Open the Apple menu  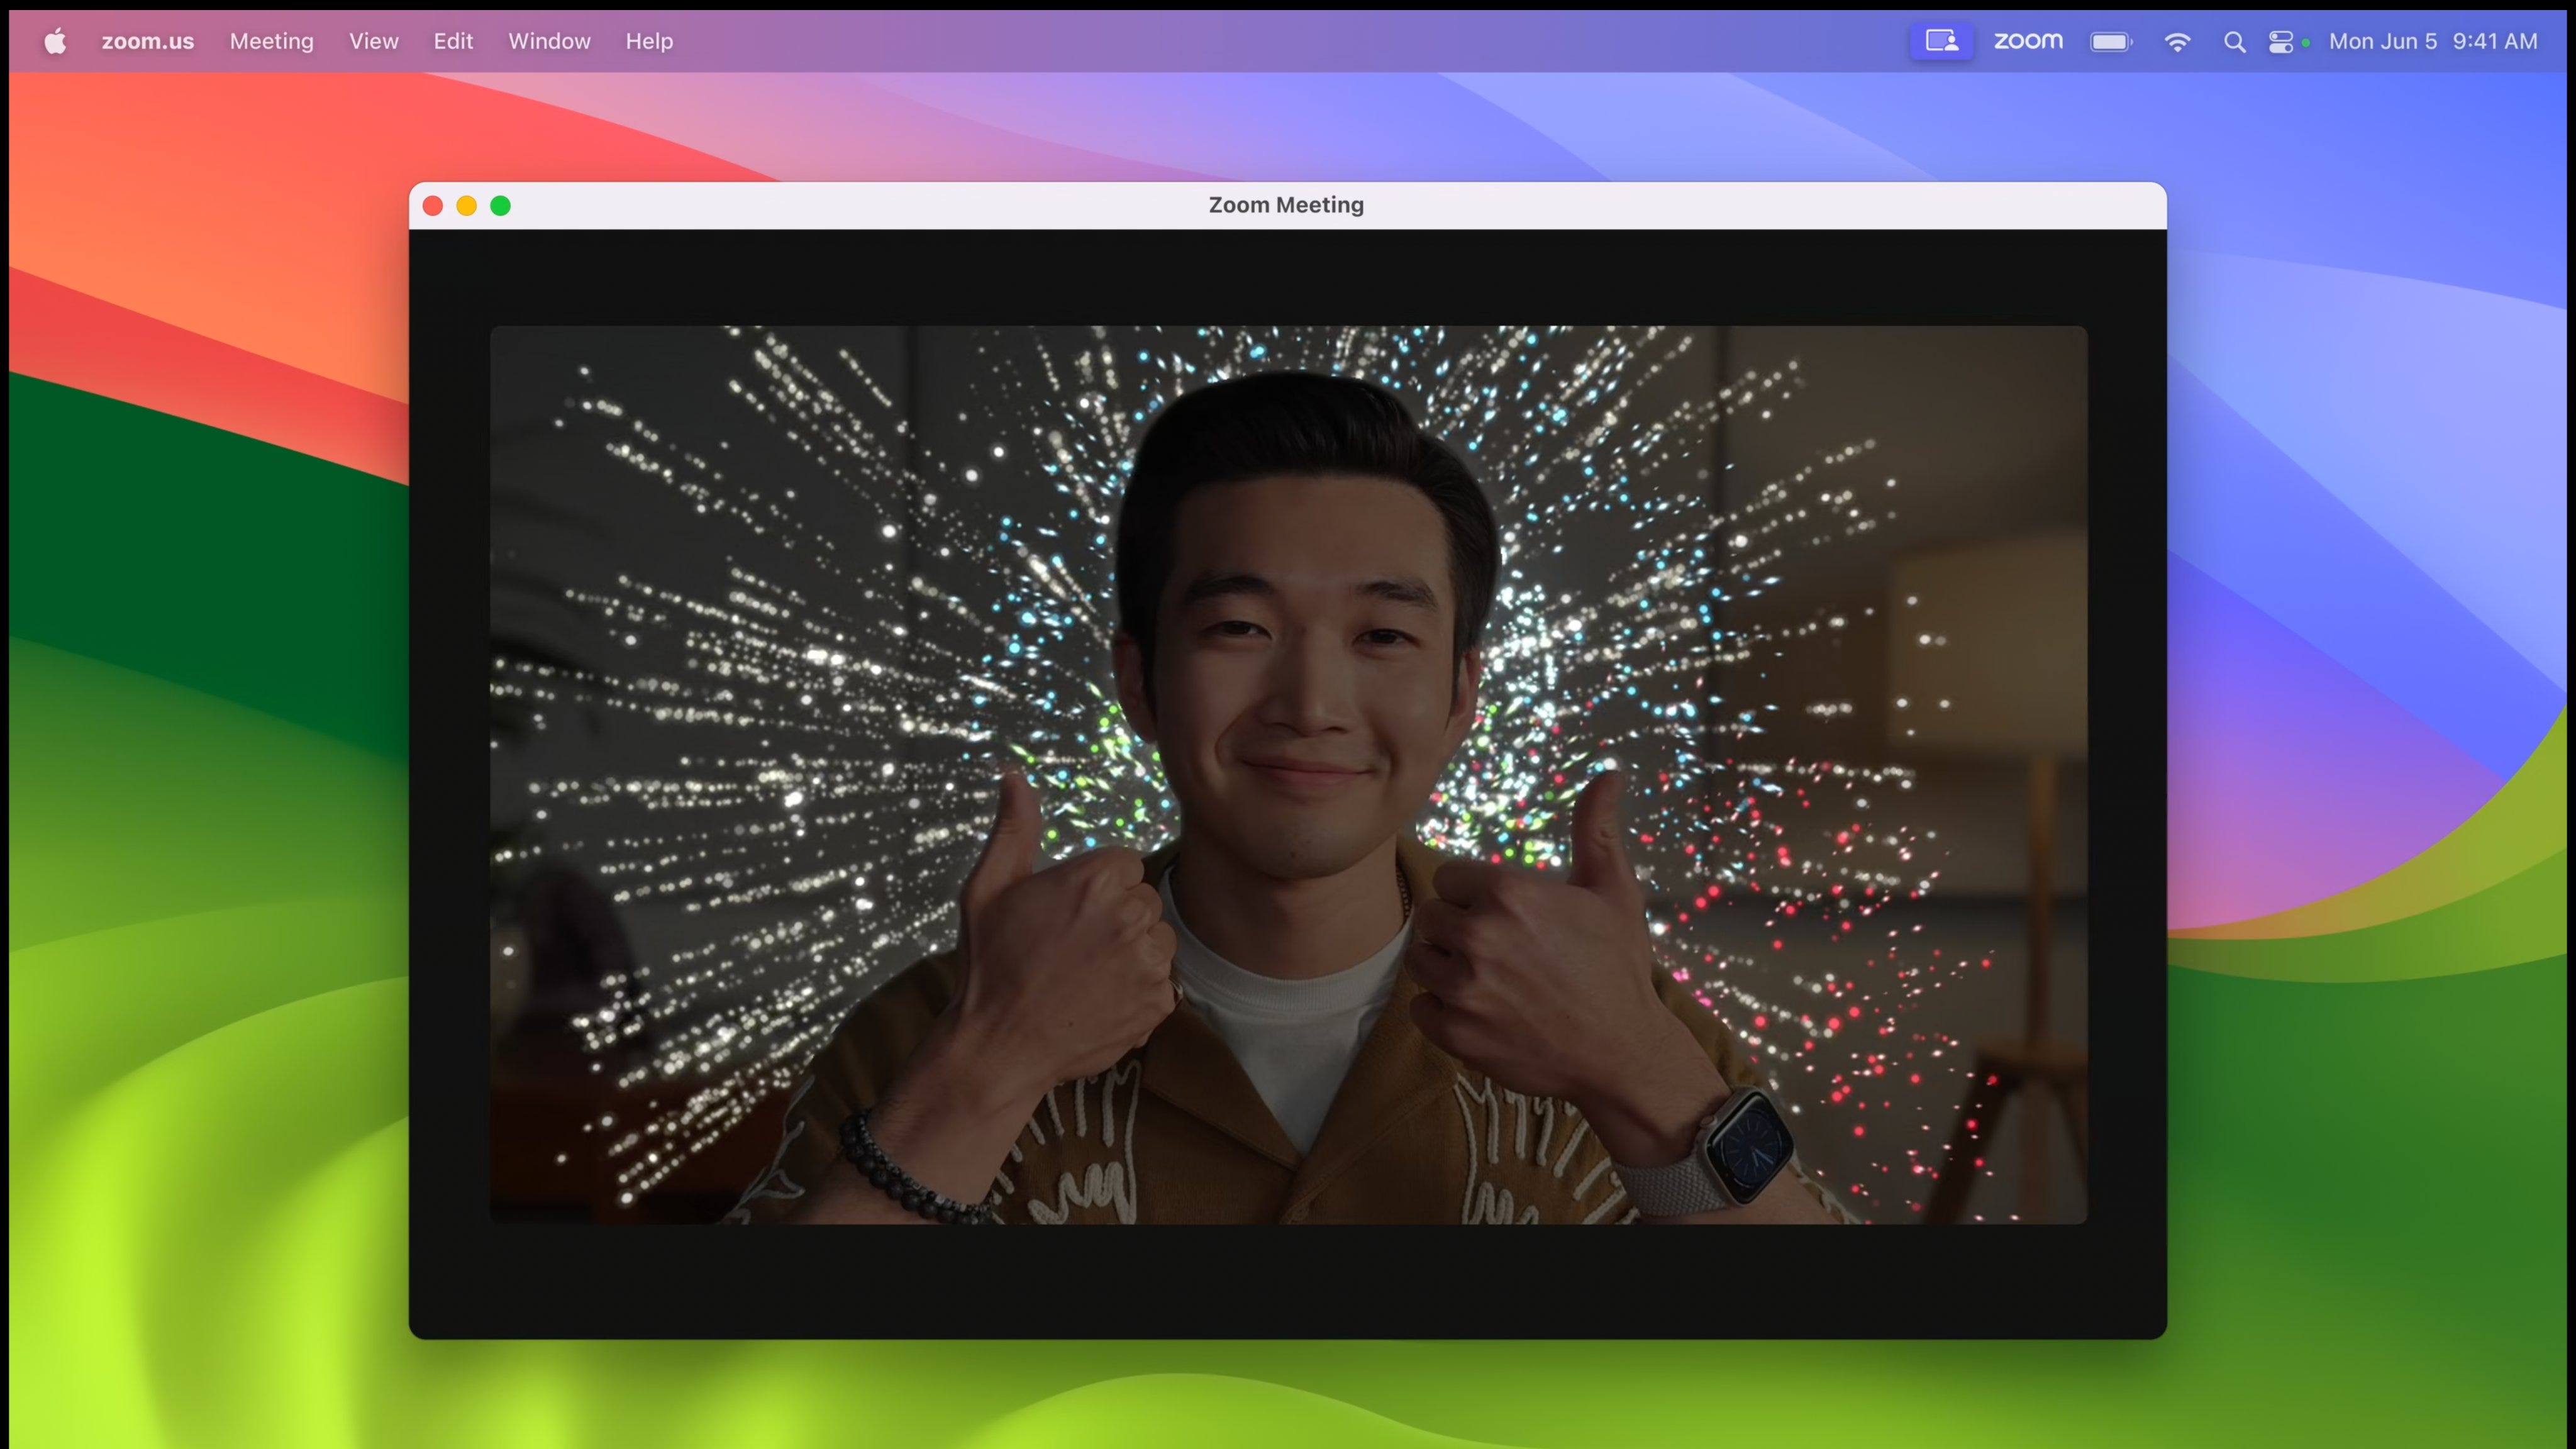[55, 41]
